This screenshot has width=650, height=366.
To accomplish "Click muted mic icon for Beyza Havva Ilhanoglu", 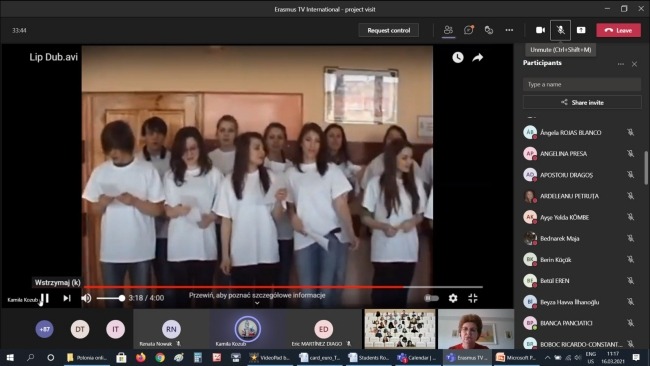I will click(630, 302).
